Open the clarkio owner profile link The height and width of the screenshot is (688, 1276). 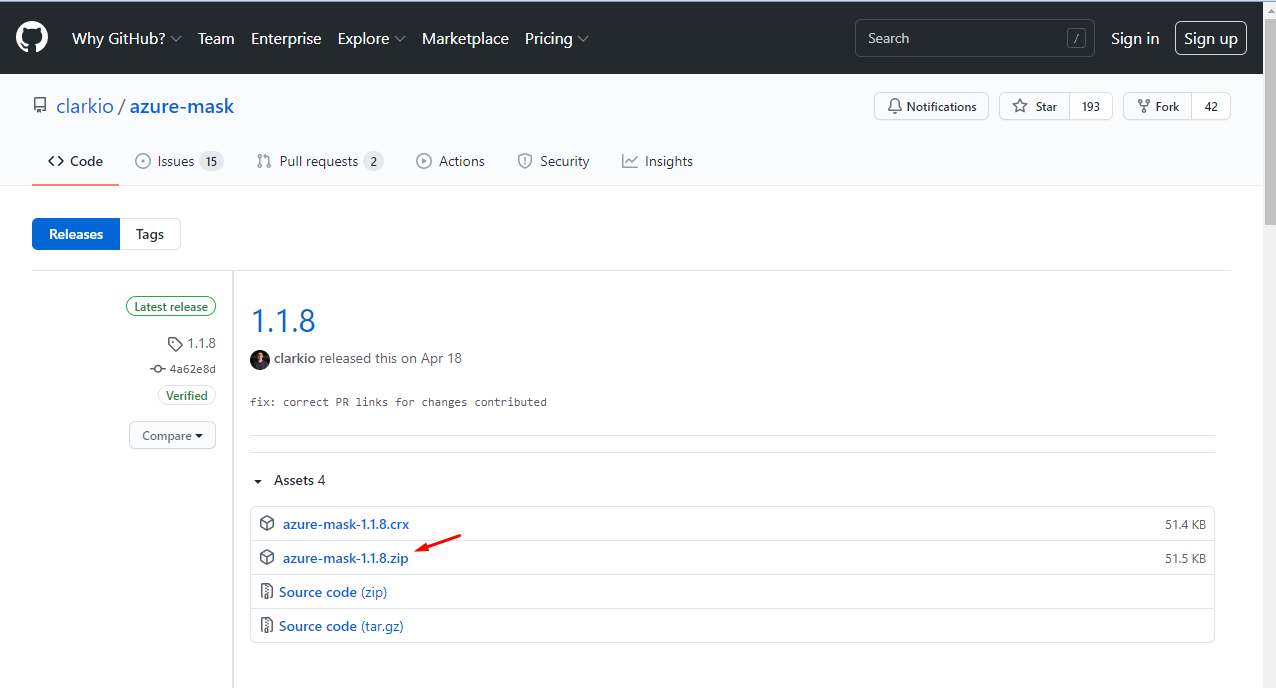click(x=85, y=106)
